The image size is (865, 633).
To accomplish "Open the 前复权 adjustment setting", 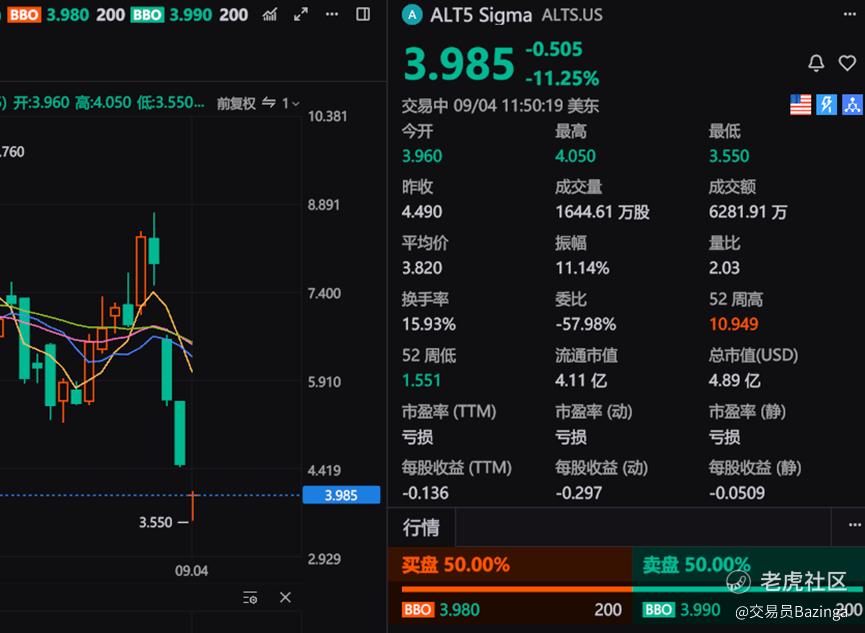I will [x=236, y=103].
